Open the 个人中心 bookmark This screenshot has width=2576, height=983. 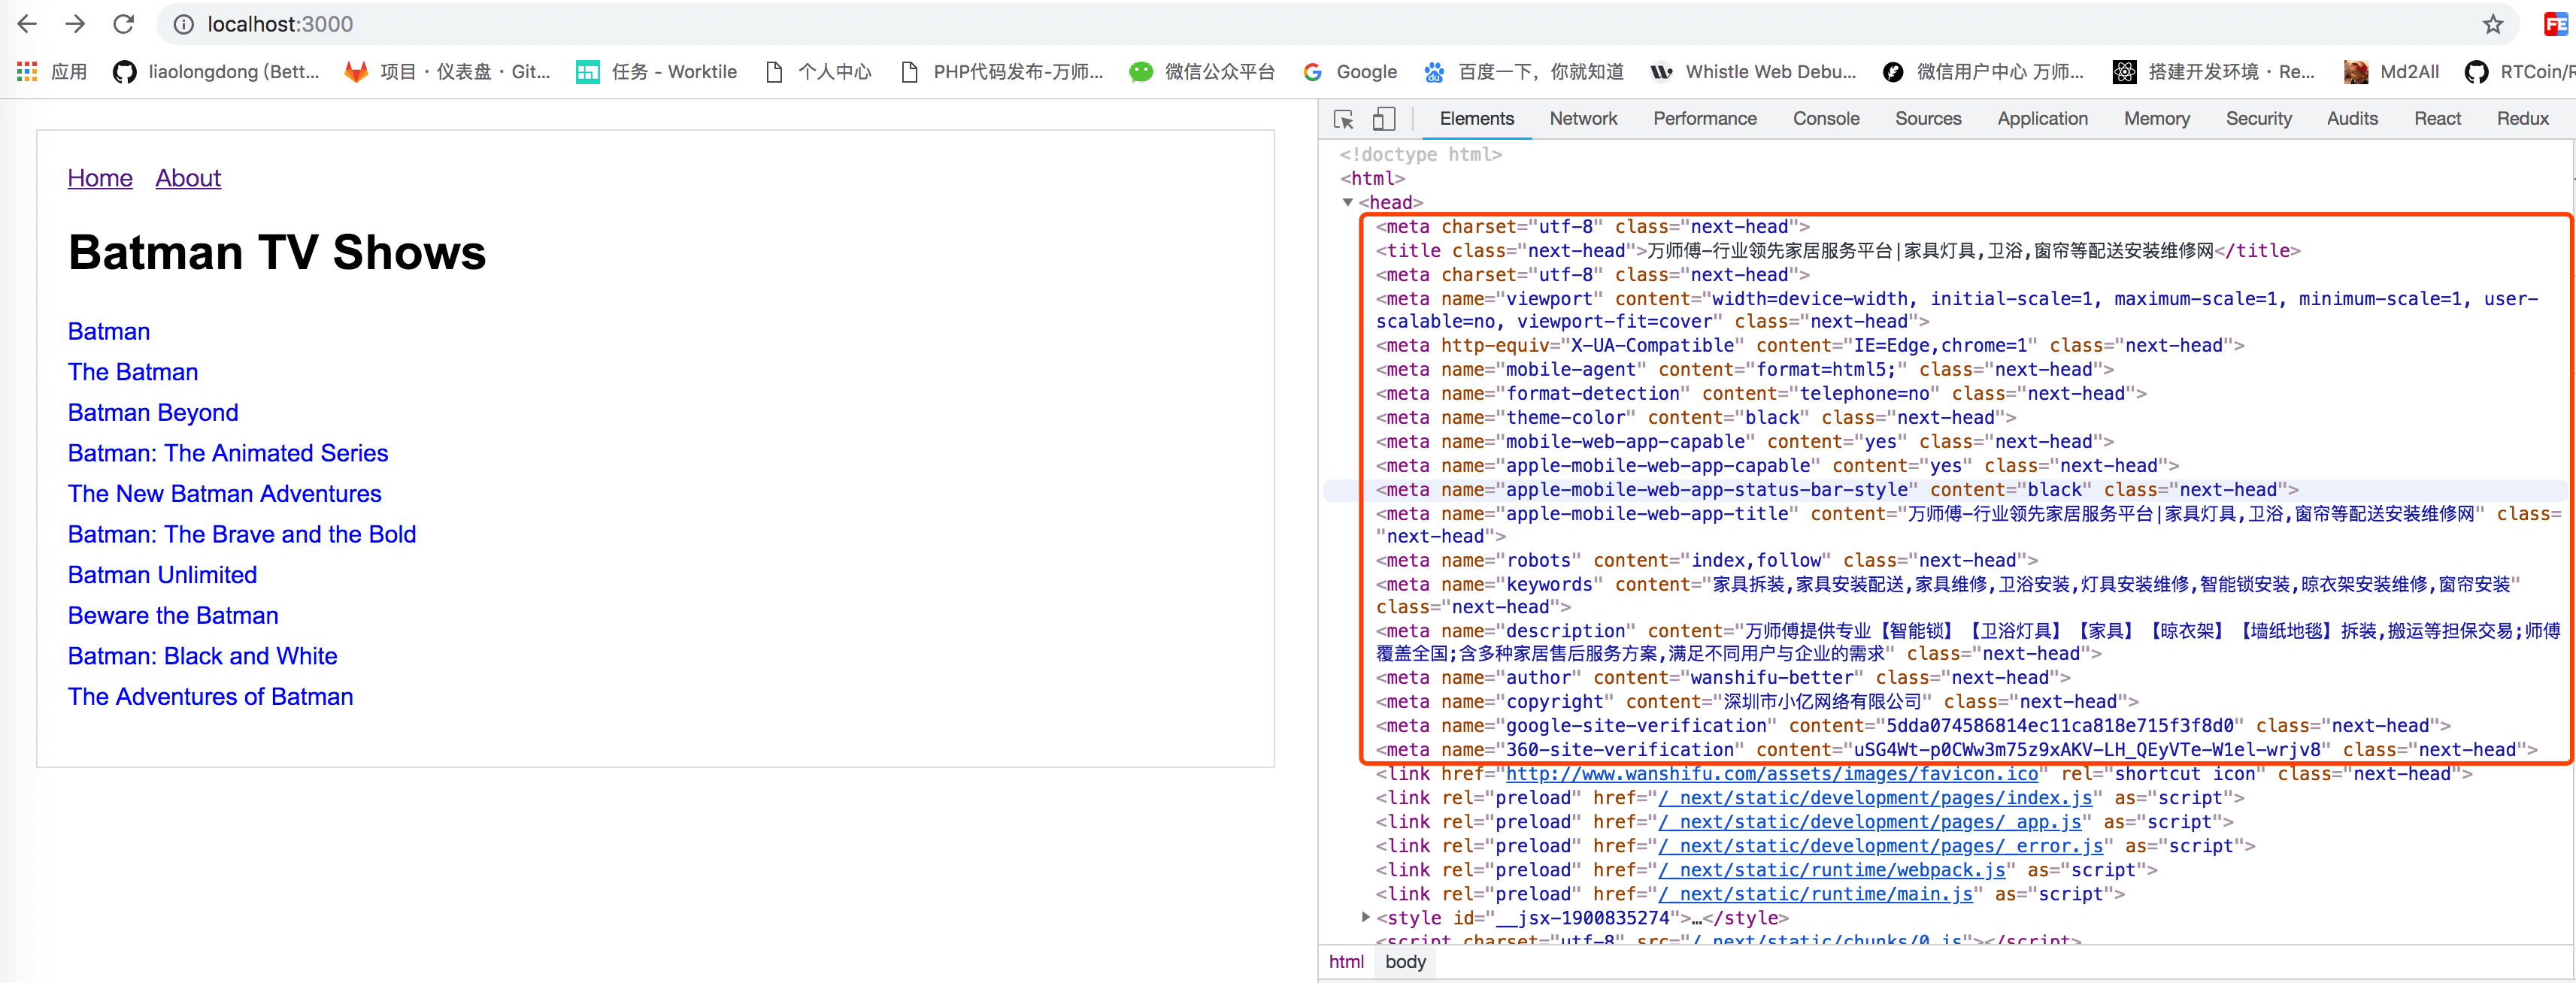coord(818,72)
